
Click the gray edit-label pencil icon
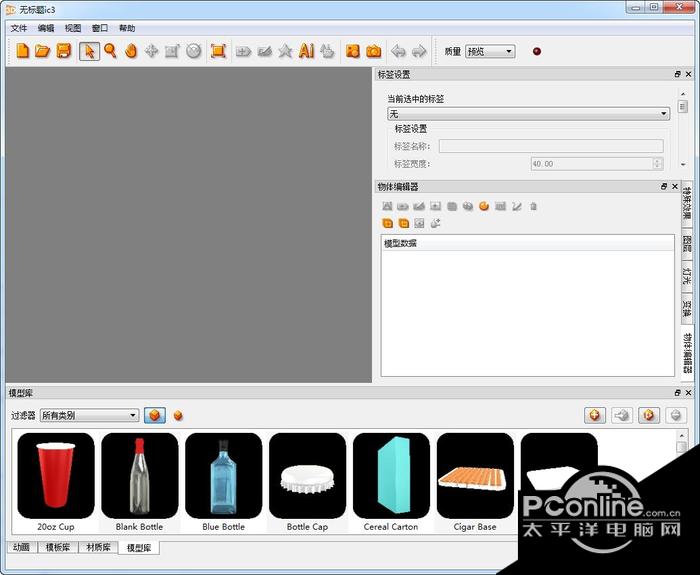[265, 51]
